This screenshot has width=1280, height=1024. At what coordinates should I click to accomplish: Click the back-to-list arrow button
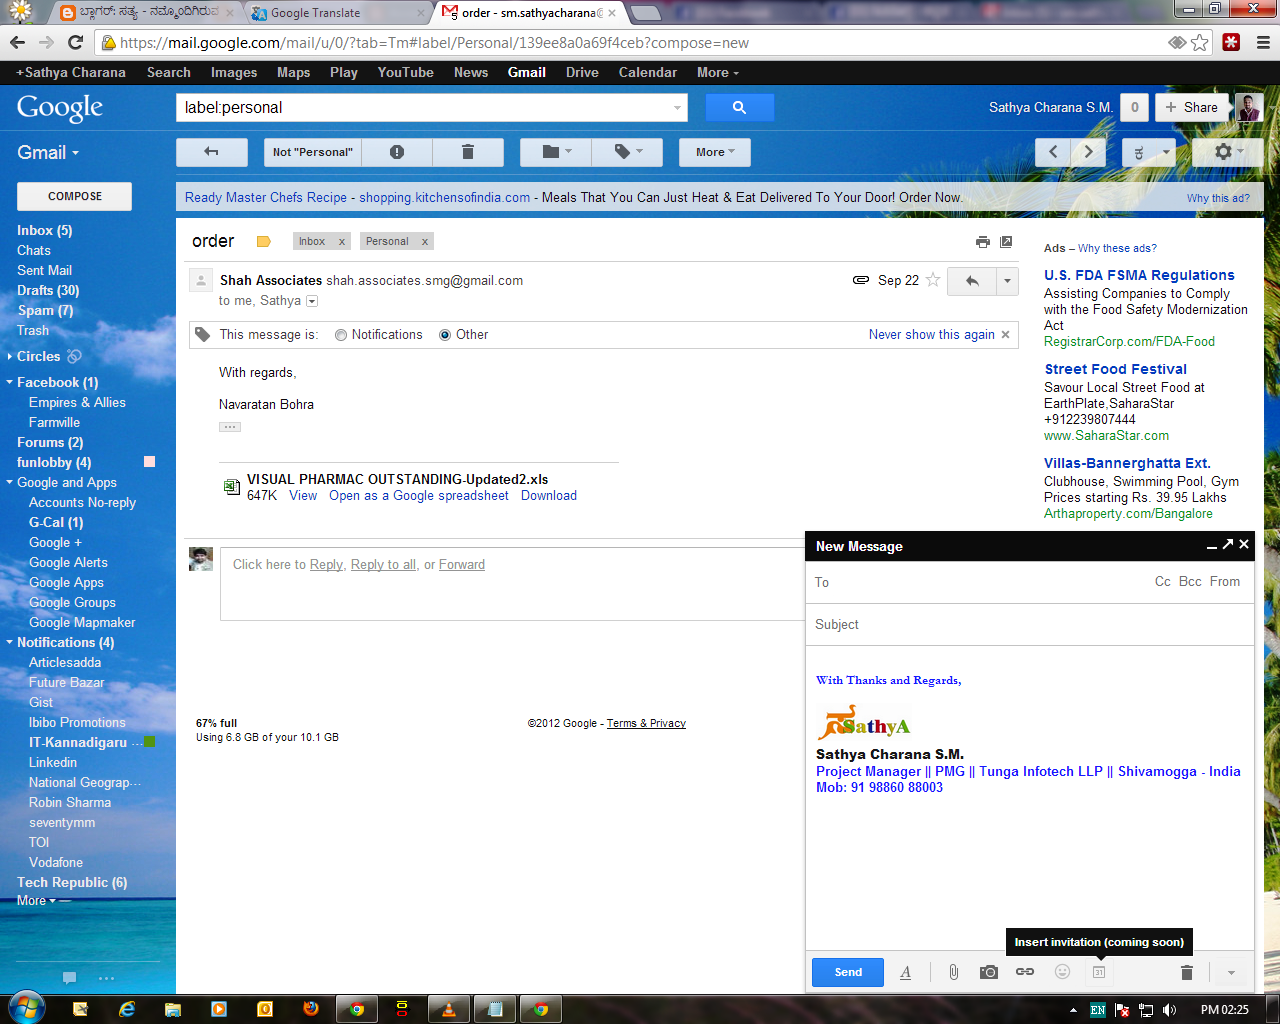(x=211, y=152)
